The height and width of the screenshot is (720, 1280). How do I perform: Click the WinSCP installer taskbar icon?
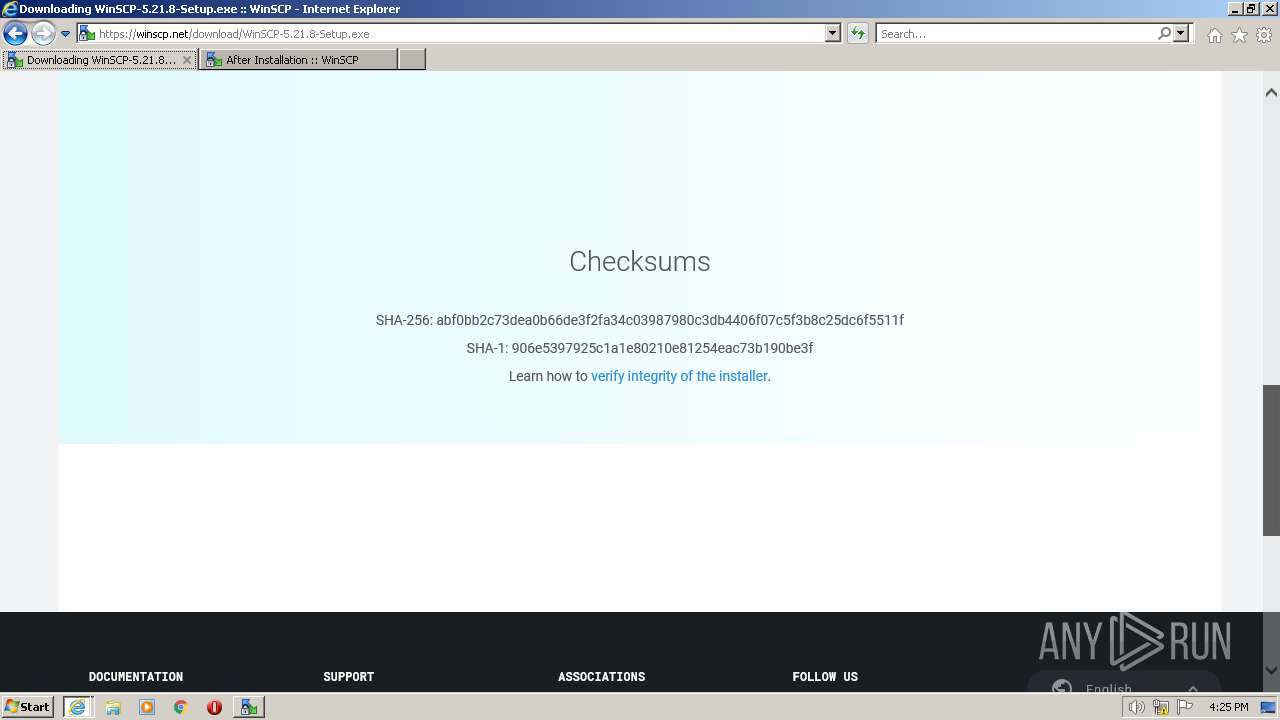[x=248, y=707]
